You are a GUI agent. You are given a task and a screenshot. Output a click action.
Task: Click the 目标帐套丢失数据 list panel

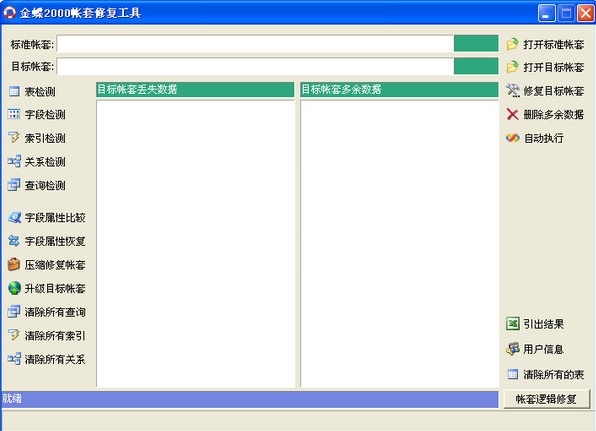[x=195, y=243]
